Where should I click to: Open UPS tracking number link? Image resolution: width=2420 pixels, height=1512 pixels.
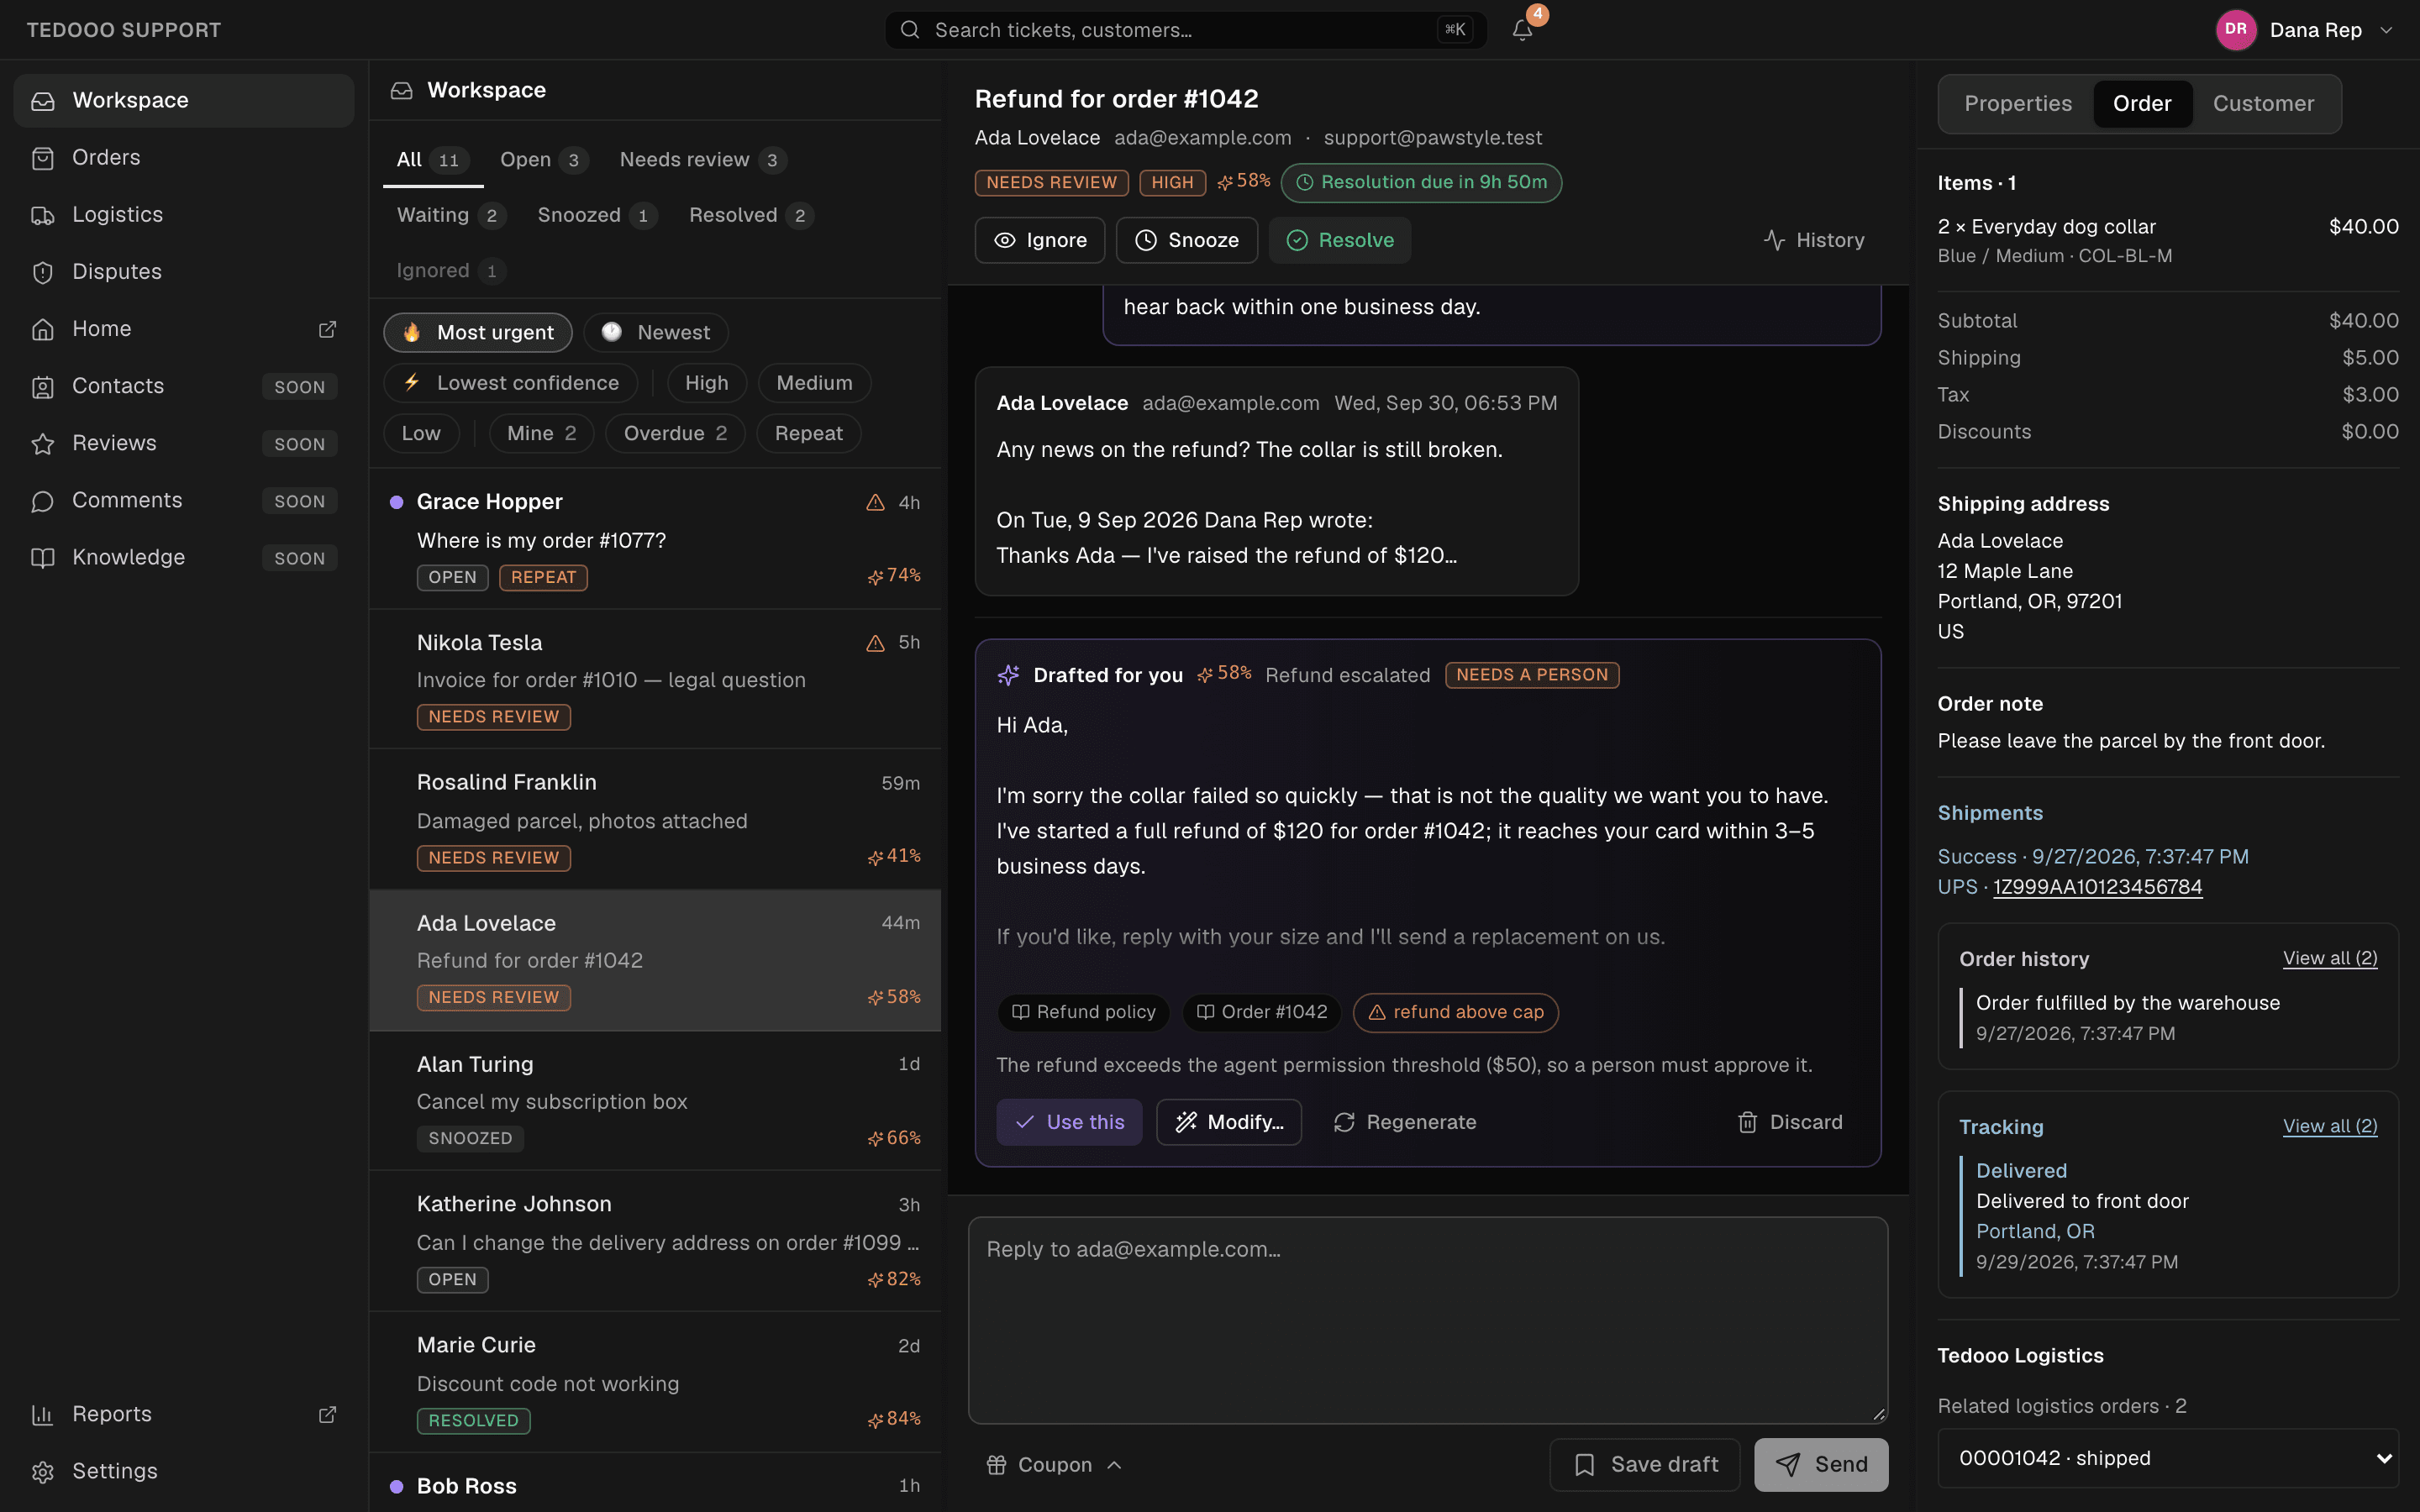(2097, 887)
